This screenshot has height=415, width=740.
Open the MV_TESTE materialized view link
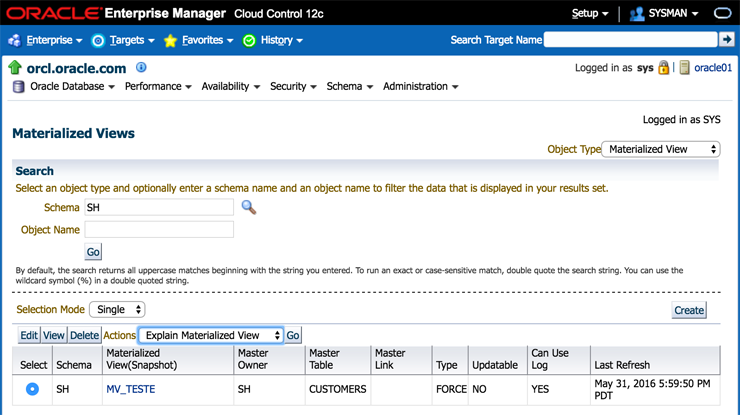pyautogui.click(x=130, y=389)
